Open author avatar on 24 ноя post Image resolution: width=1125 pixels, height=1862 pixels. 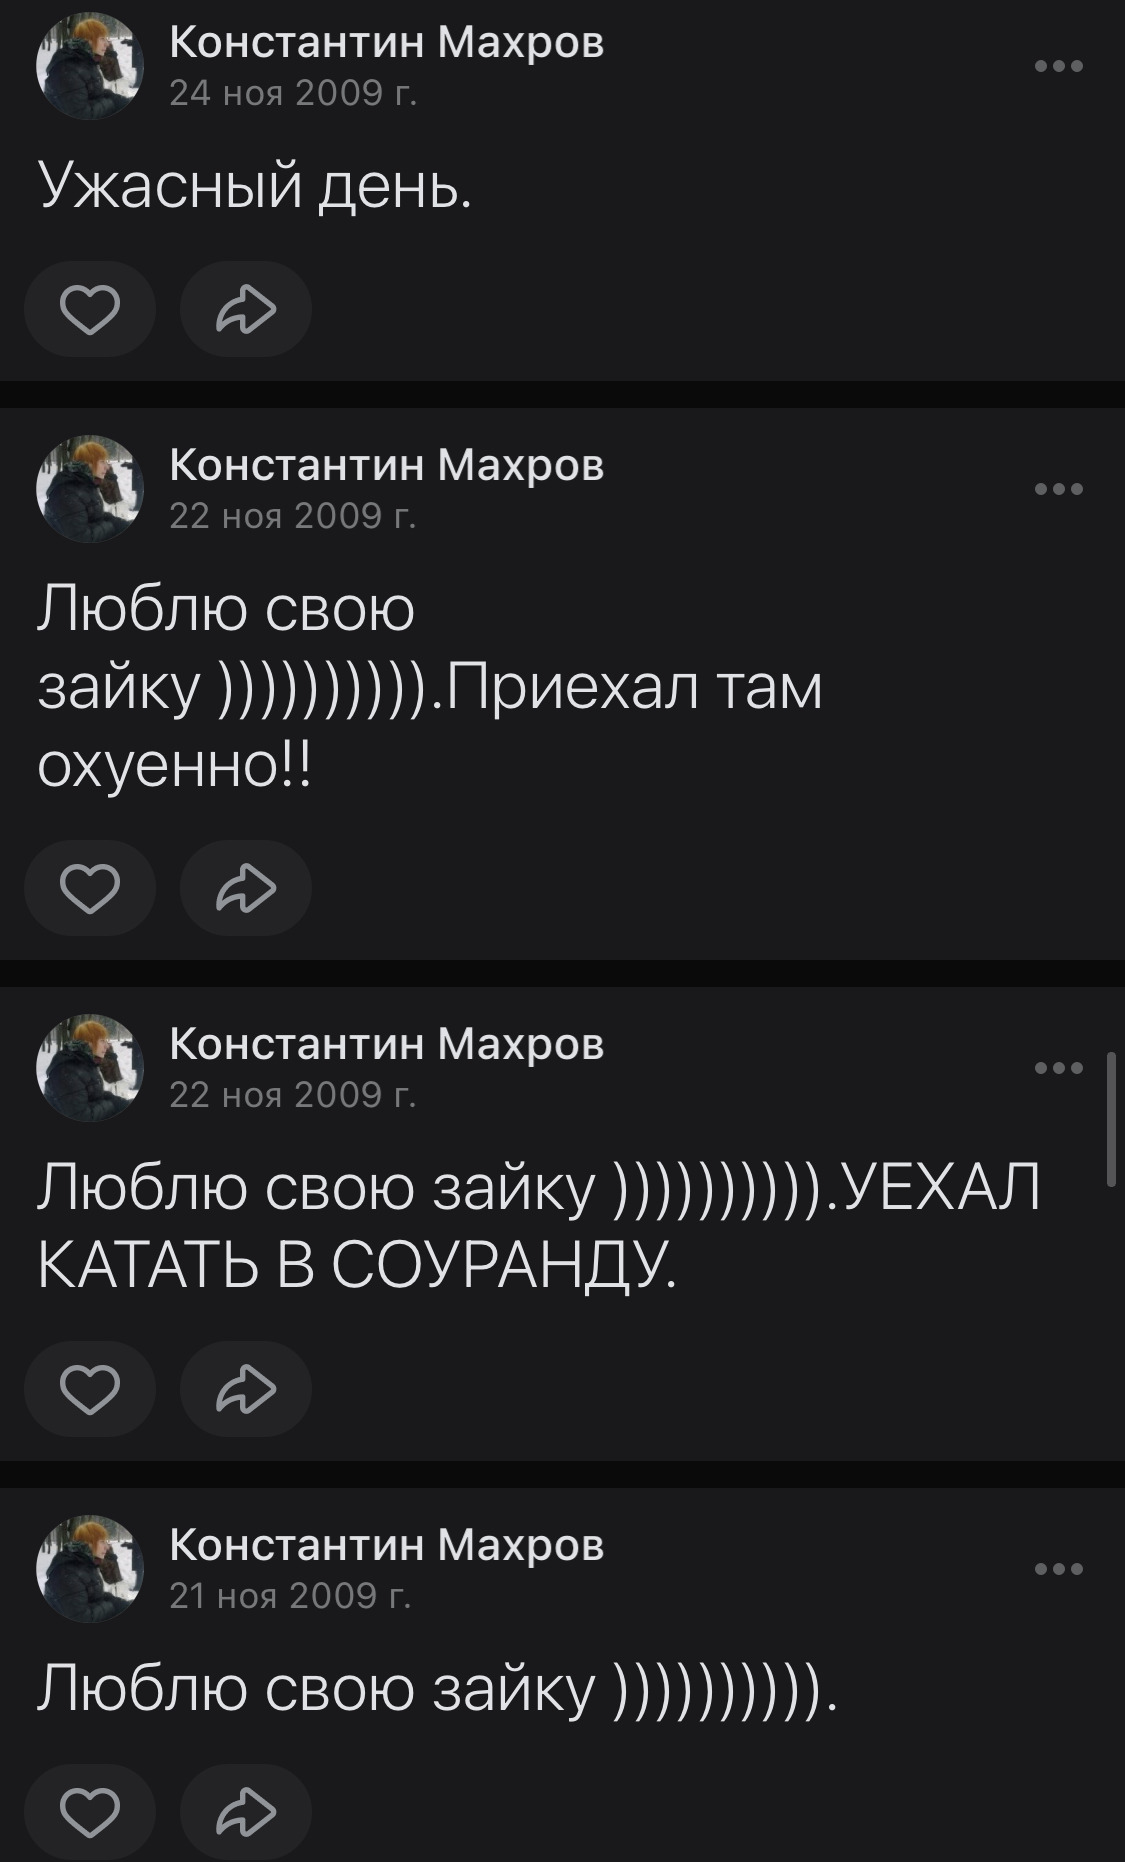90,67
